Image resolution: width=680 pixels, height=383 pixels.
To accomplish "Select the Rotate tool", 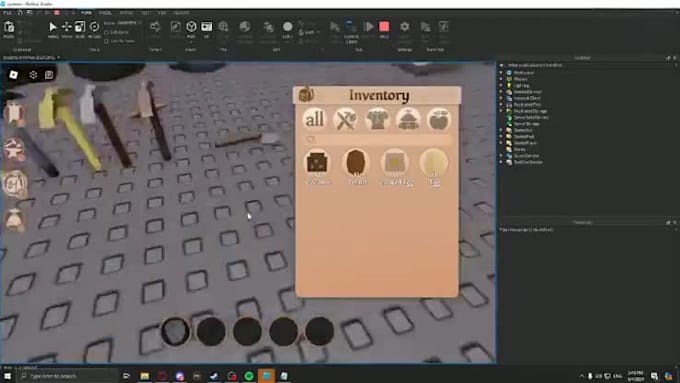I will 94,29.
